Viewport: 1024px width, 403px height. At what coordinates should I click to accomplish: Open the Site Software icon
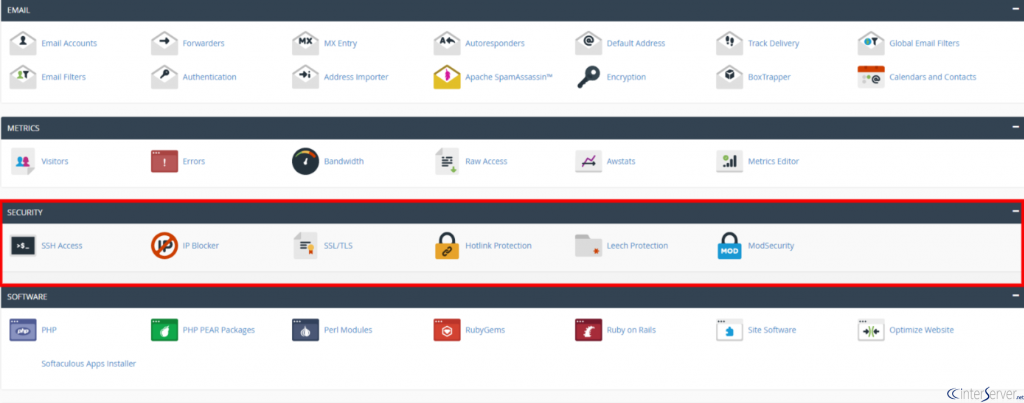[729, 330]
